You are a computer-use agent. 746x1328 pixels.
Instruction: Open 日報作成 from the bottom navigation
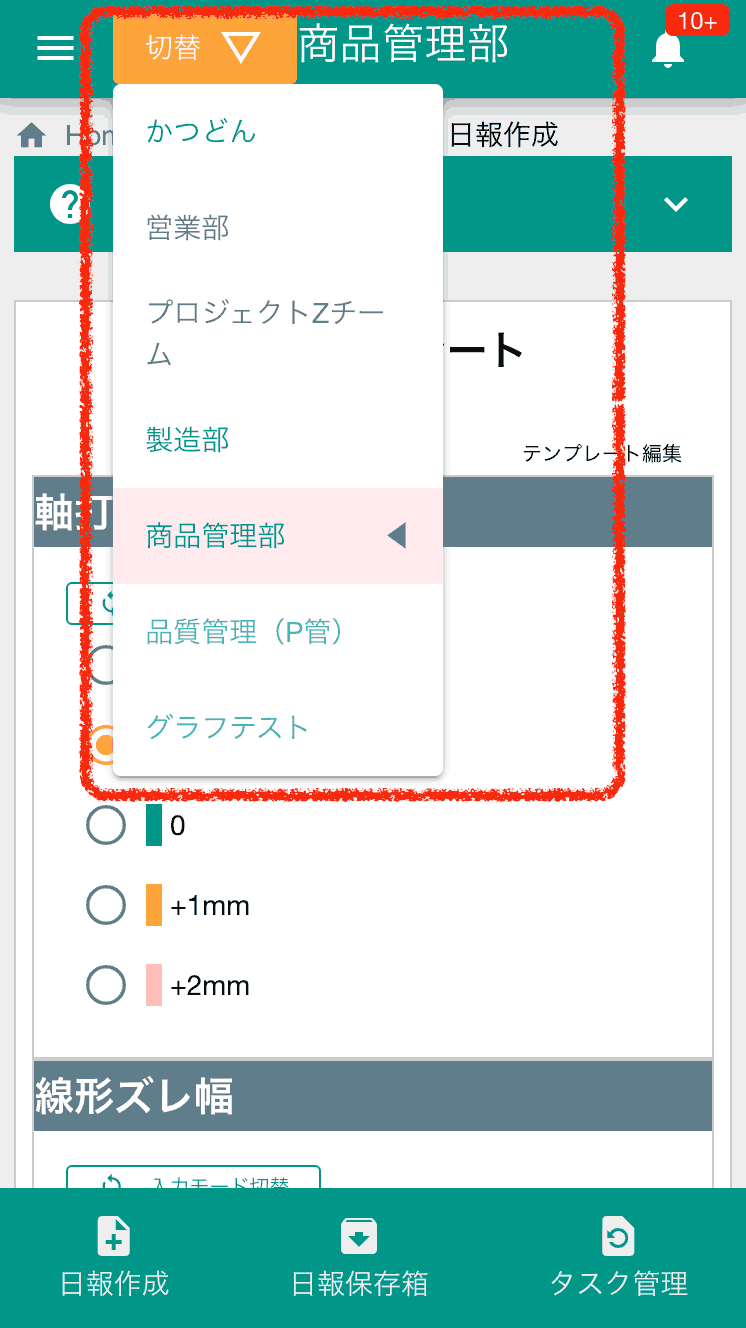tap(113, 1258)
